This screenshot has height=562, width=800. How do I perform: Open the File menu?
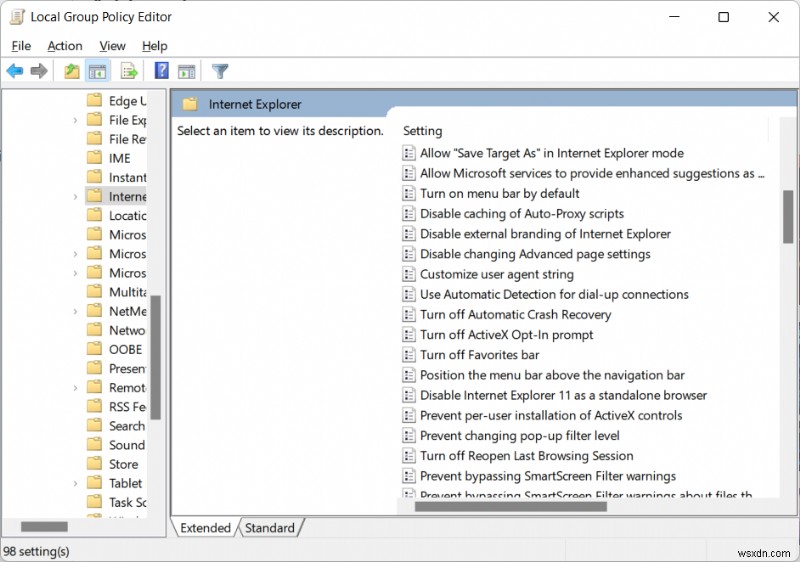coord(21,46)
